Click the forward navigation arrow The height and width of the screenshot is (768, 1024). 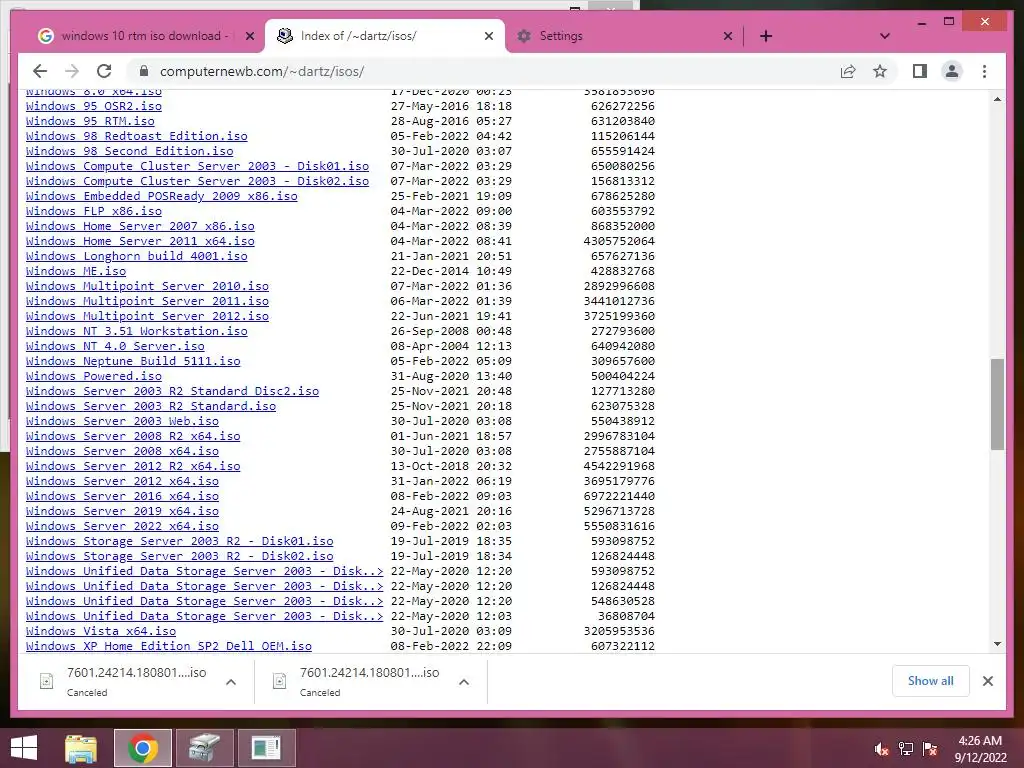72,71
